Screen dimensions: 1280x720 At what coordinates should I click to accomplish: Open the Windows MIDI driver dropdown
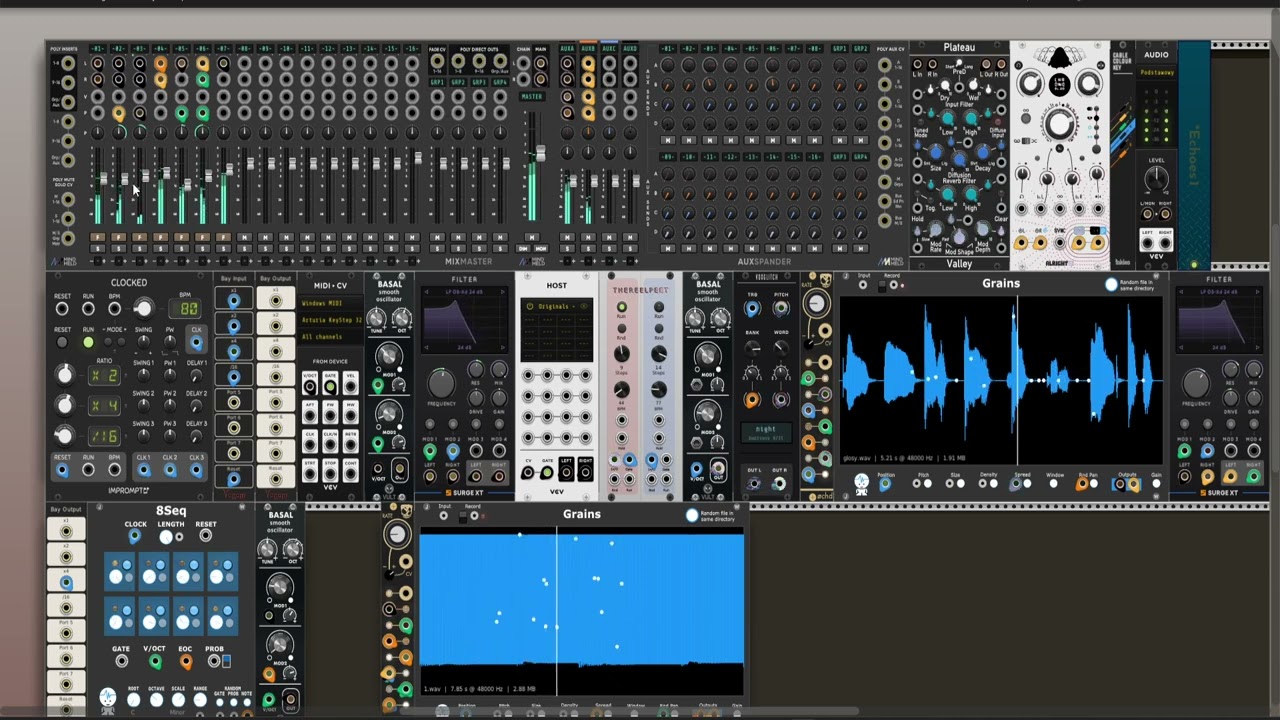point(329,303)
